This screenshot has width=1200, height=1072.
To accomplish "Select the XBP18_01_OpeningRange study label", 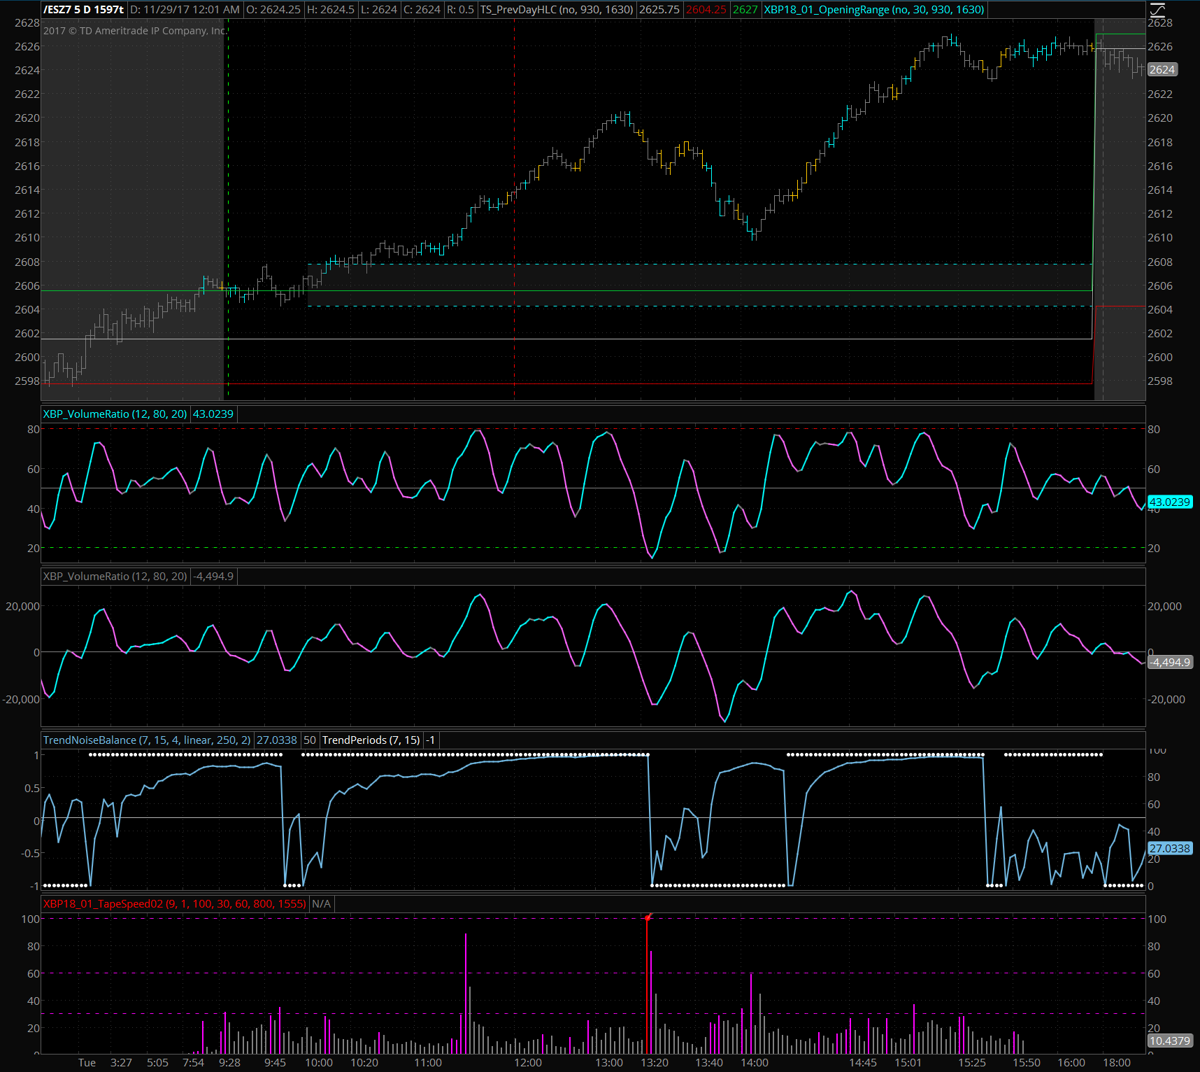I will coord(874,9).
